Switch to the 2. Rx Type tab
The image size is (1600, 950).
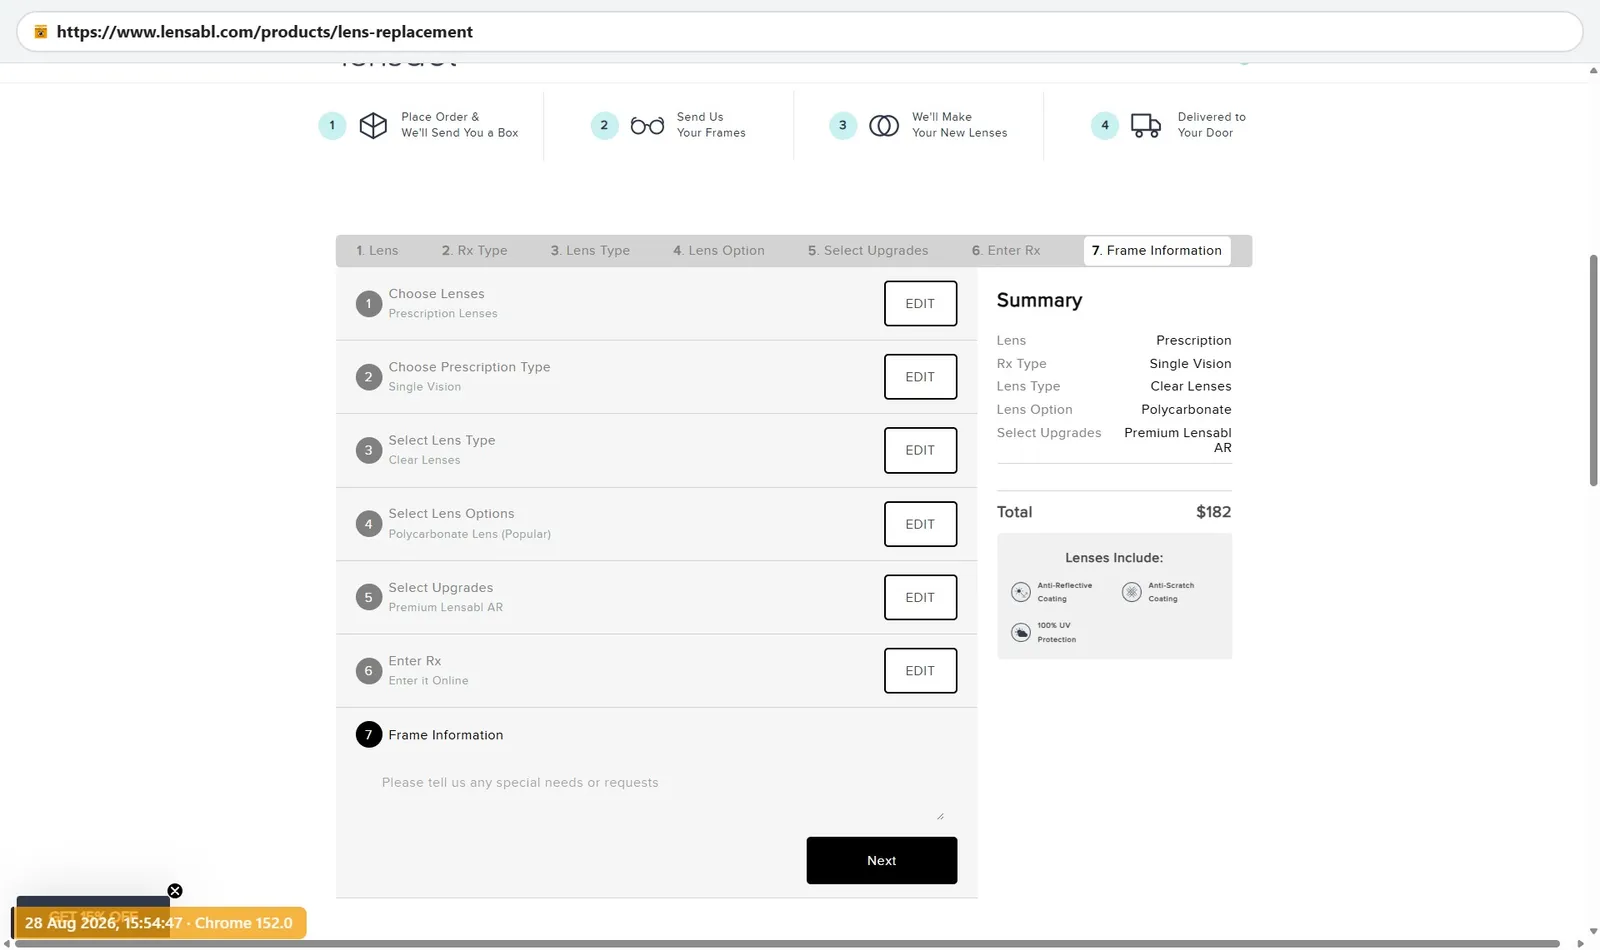pos(475,251)
